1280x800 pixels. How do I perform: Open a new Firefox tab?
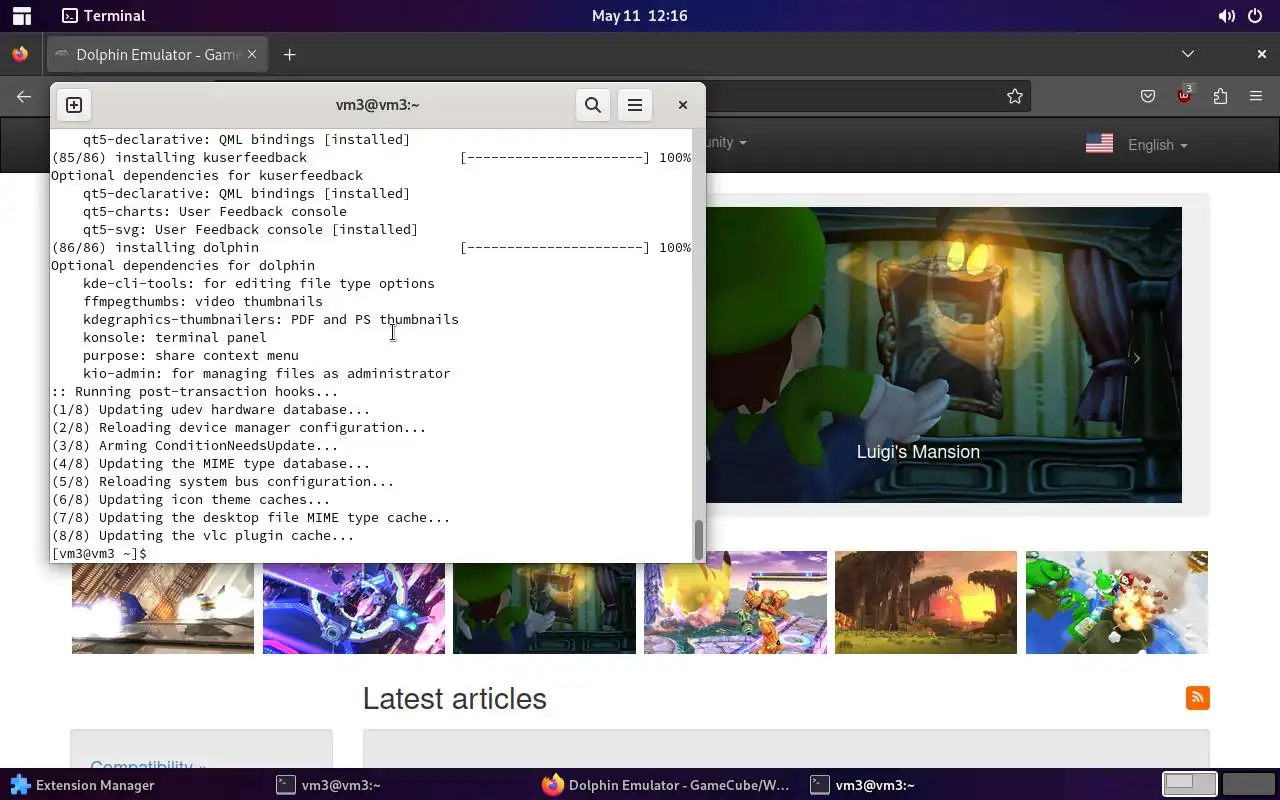pos(290,55)
